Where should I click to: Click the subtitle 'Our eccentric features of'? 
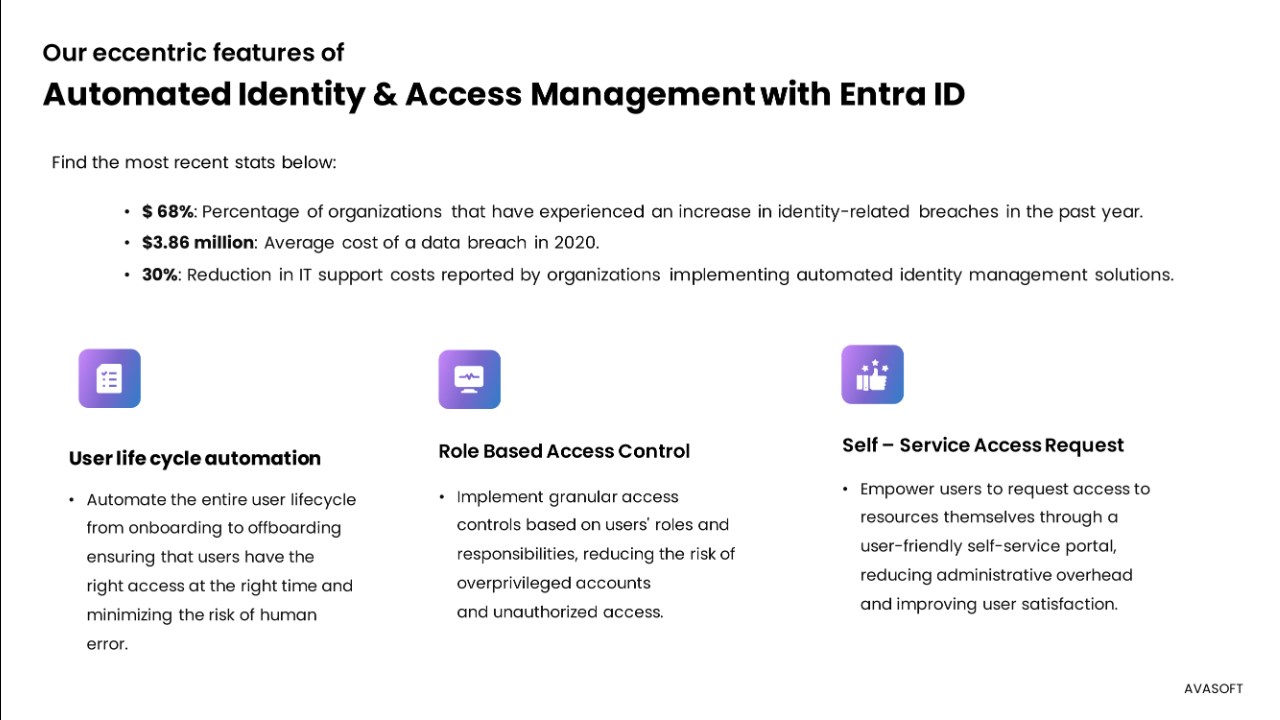tap(193, 52)
